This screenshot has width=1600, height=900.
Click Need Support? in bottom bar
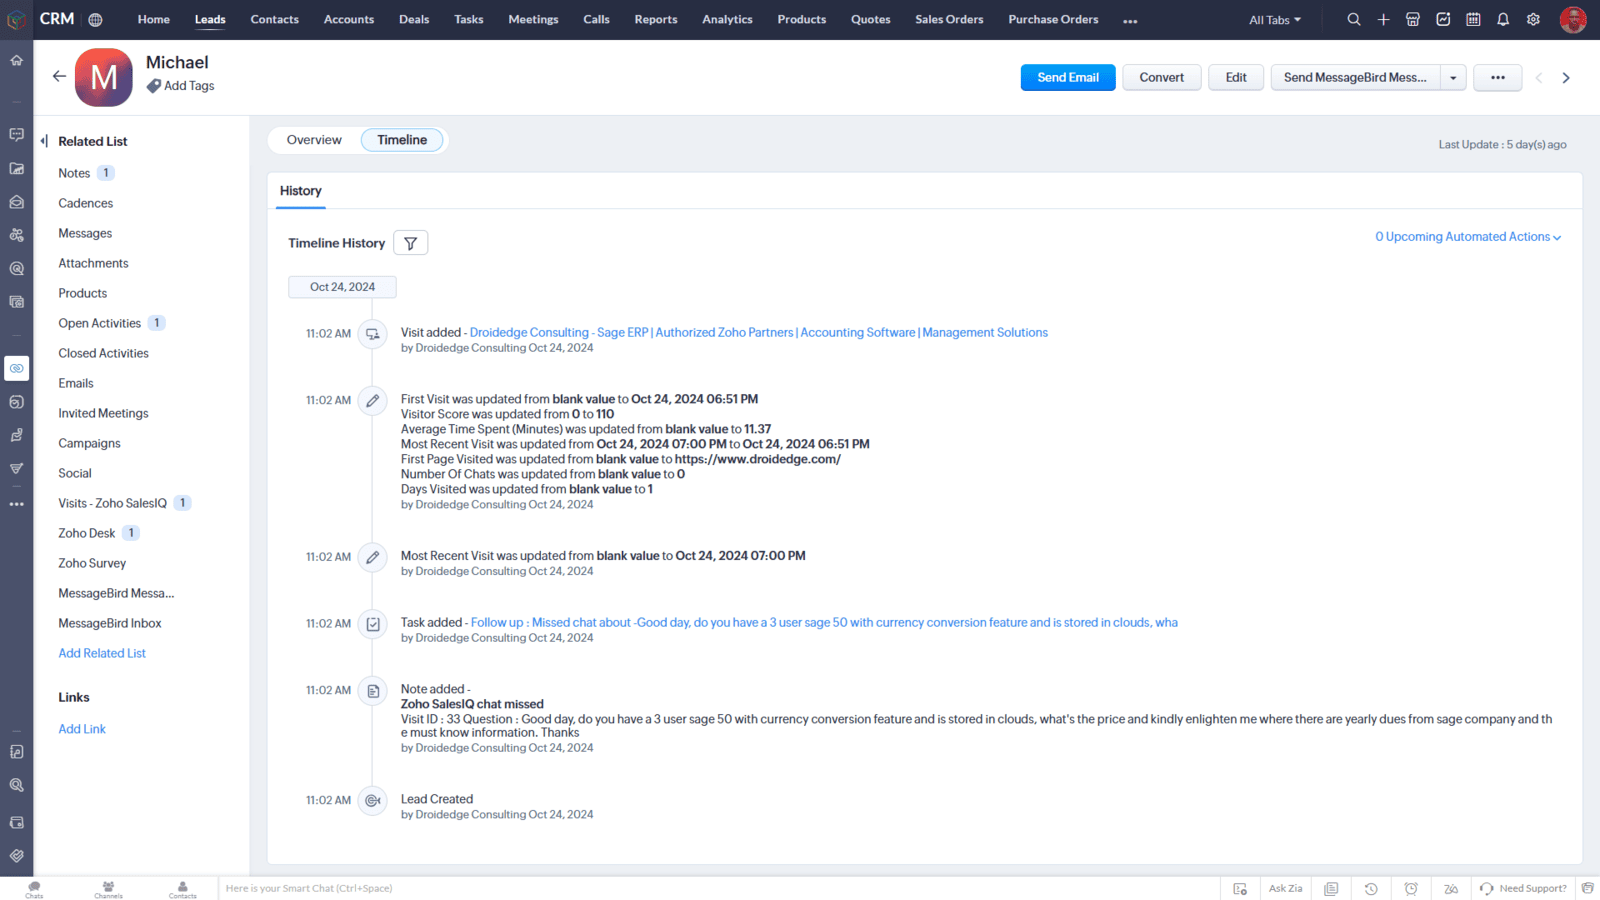(x=1523, y=888)
